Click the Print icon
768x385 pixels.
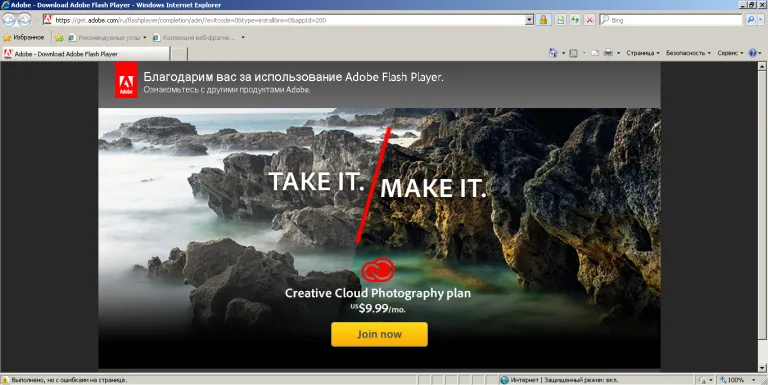(x=609, y=53)
